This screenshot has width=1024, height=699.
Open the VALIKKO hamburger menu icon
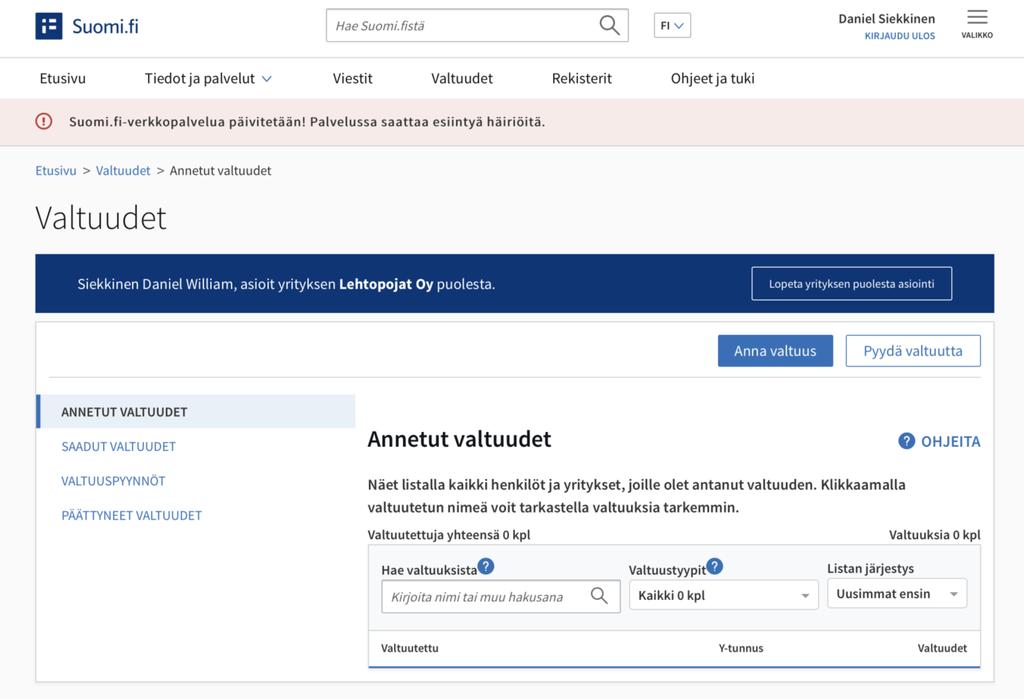(x=977, y=17)
